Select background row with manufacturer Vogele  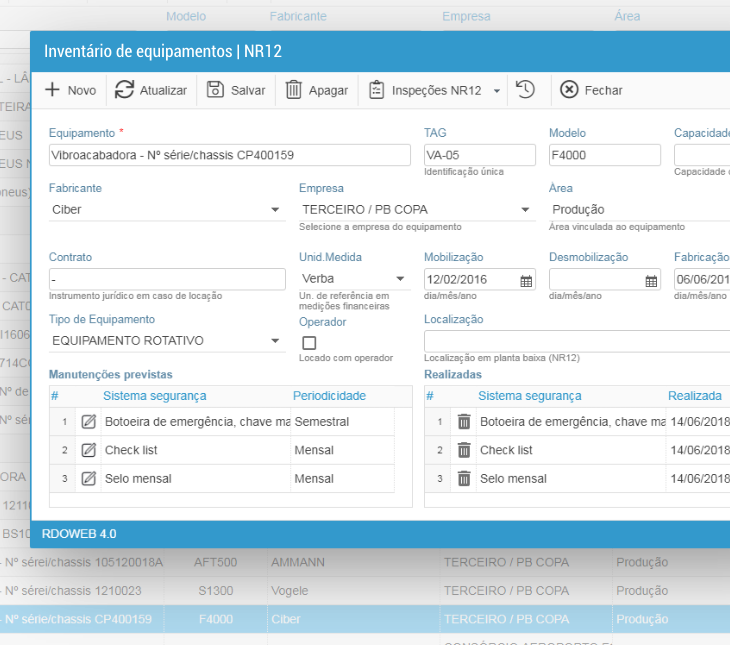coord(365,591)
